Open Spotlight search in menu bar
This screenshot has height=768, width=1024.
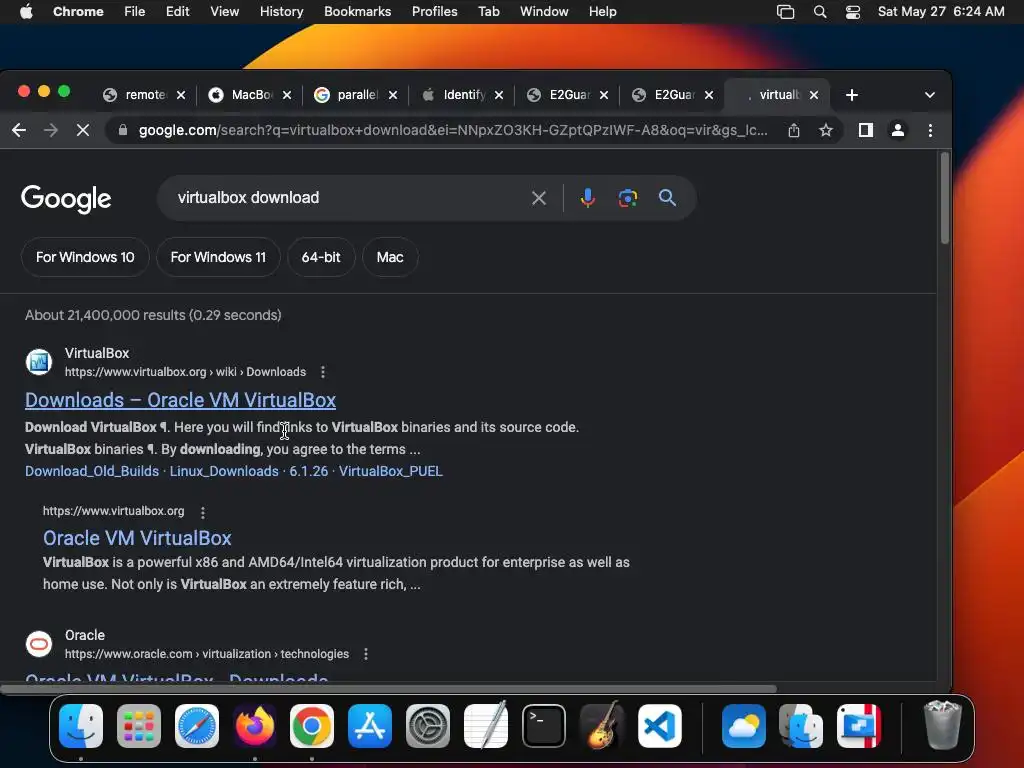pyautogui.click(x=820, y=12)
